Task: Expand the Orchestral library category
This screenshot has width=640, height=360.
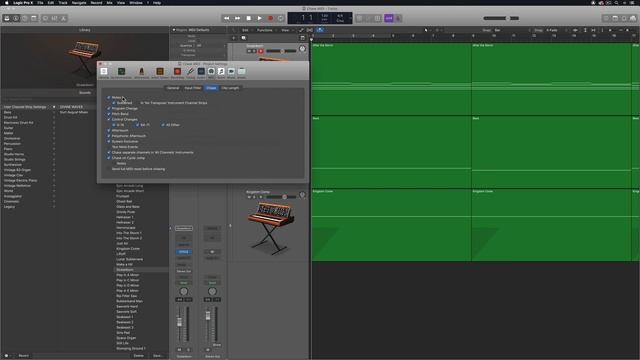Action: (53, 138)
